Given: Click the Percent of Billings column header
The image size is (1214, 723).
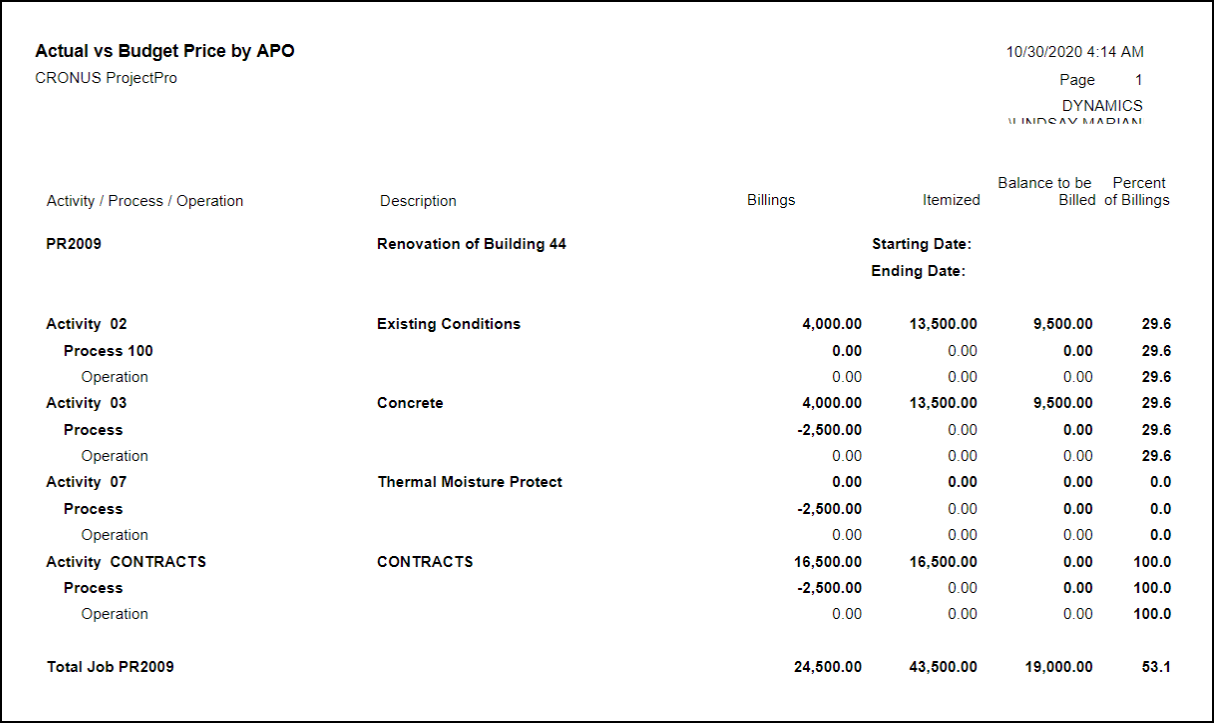Looking at the screenshot, I should pos(1137,191).
